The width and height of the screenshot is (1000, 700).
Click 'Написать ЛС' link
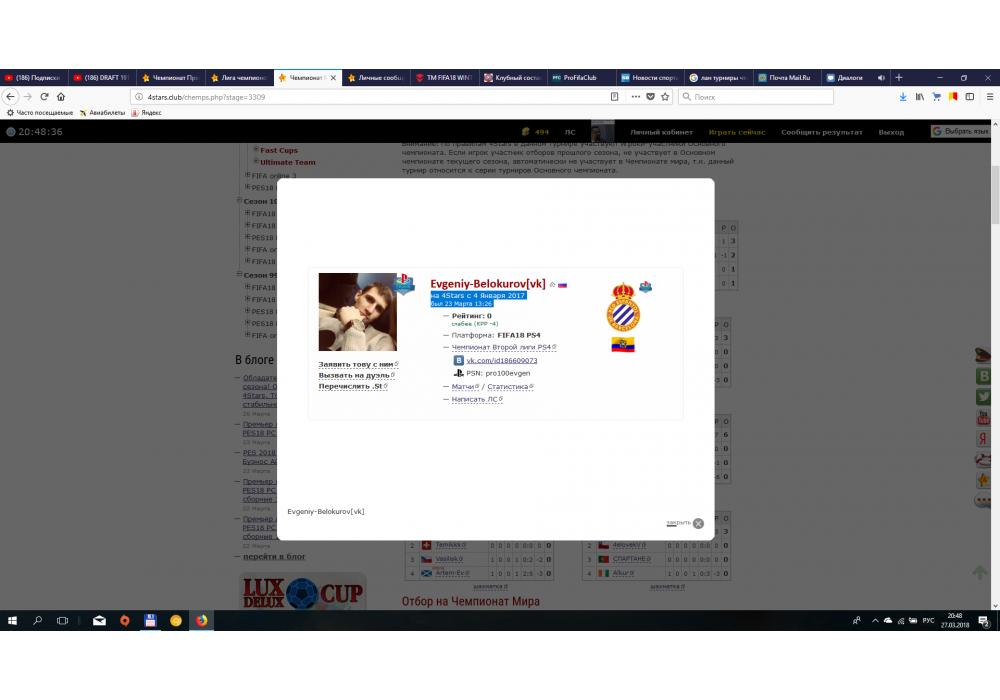tap(476, 399)
